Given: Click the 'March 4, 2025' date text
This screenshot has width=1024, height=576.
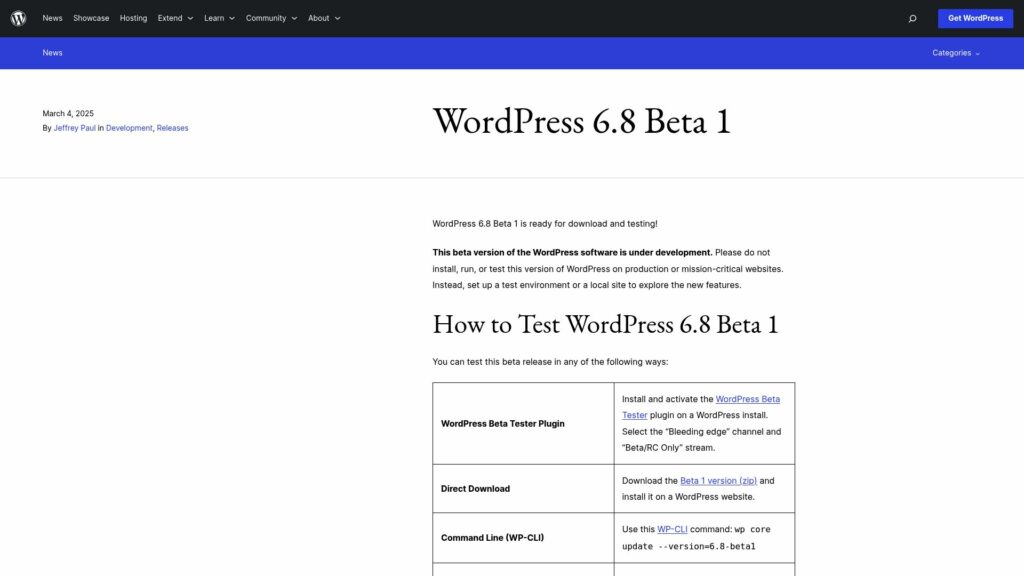Looking at the screenshot, I should pyautogui.click(x=68, y=114).
